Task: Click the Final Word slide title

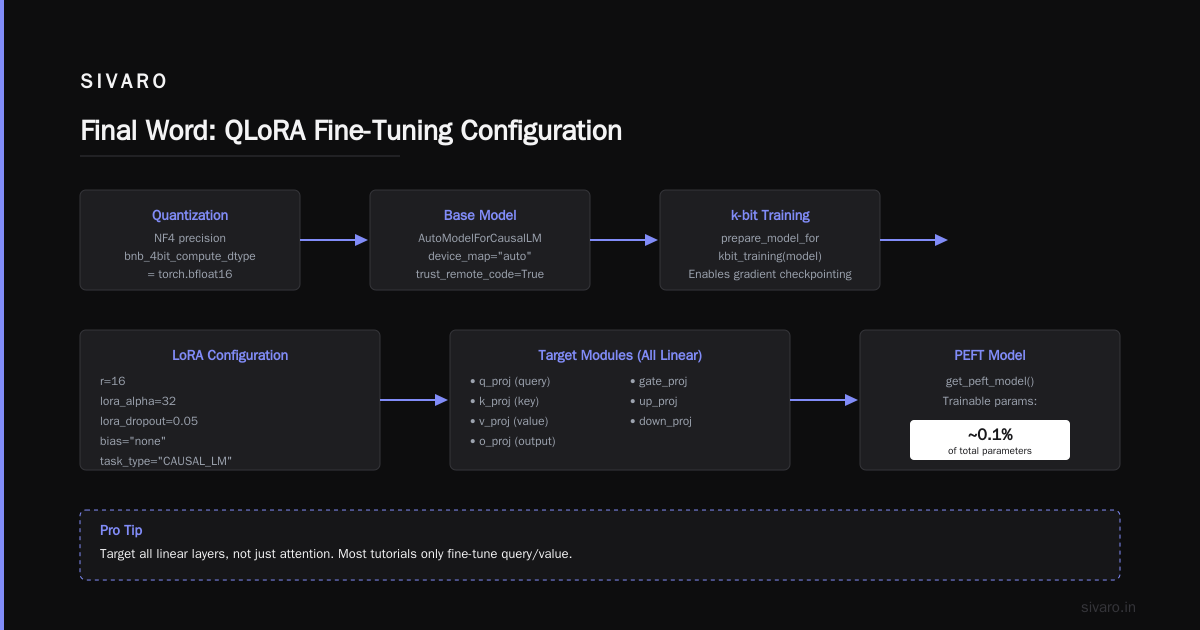Action: coord(351,131)
